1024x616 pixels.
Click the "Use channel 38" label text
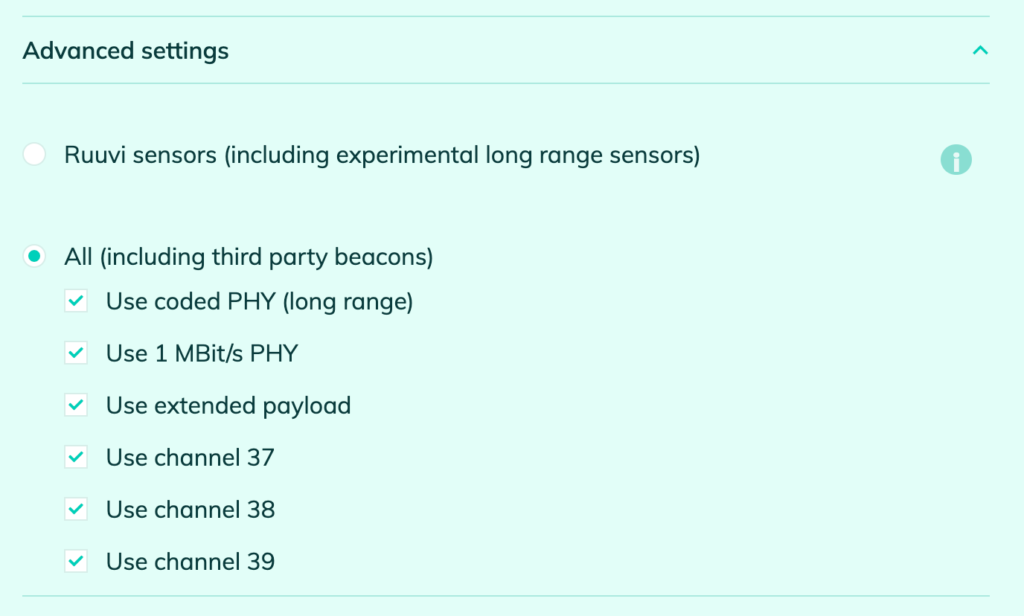pyautogui.click(x=190, y=509)
